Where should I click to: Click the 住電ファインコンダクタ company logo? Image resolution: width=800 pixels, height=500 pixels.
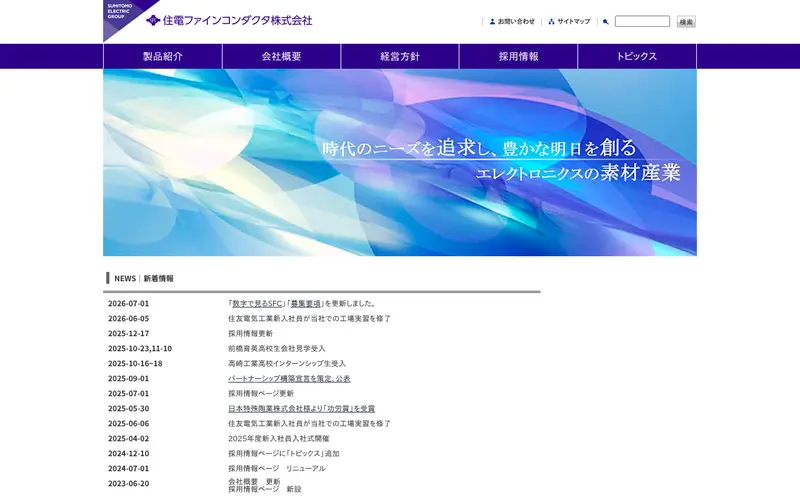229,20
